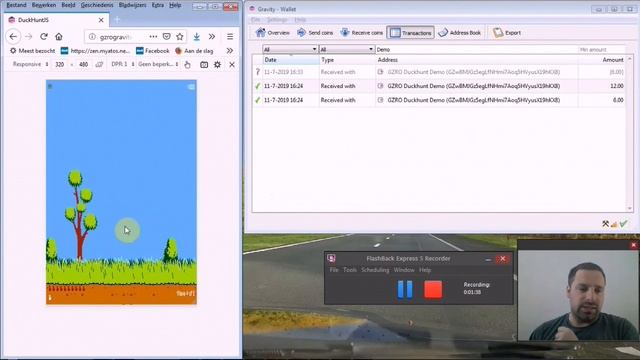Screen dimensions: 640x360
Task: Open page actions three-dot menu
Action: tap(153, 37)
